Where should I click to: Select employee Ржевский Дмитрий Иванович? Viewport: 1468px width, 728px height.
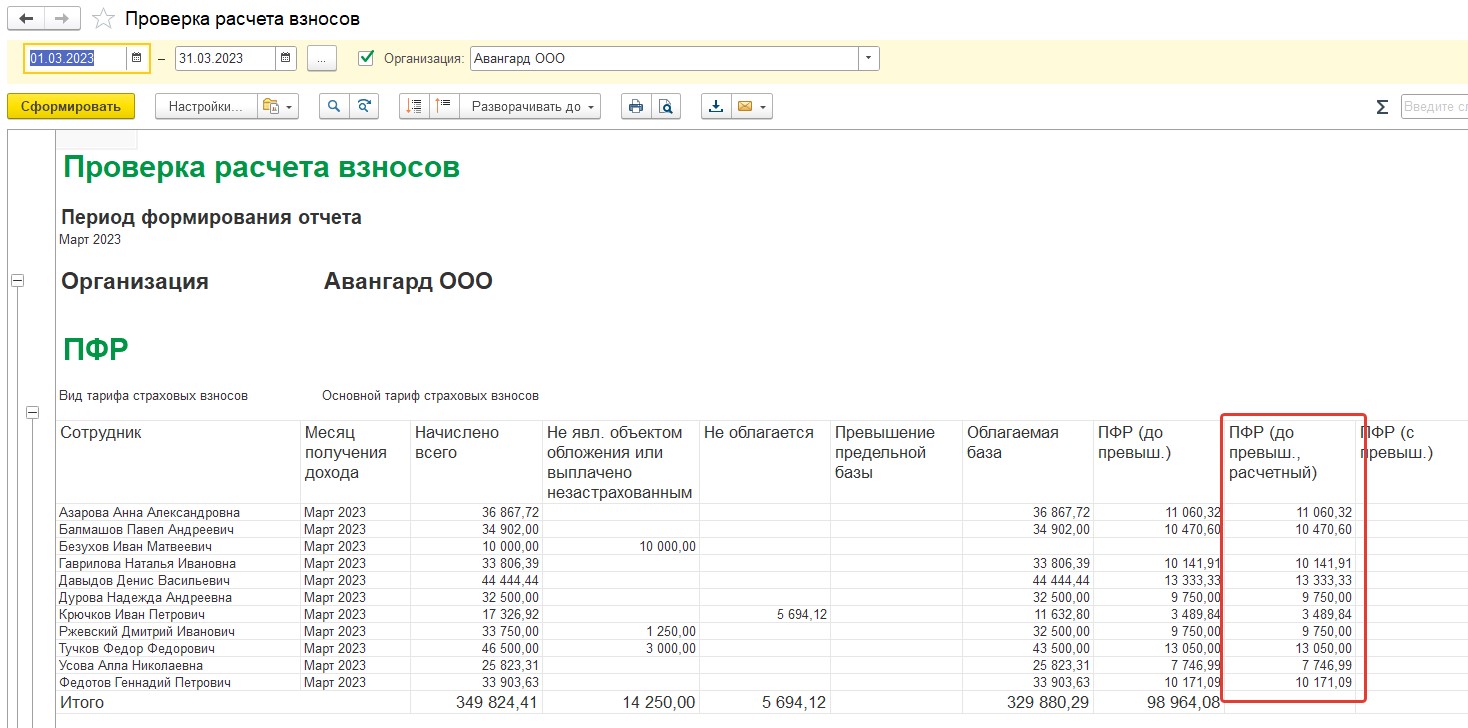pyautogui.click(x=147, y=631)
